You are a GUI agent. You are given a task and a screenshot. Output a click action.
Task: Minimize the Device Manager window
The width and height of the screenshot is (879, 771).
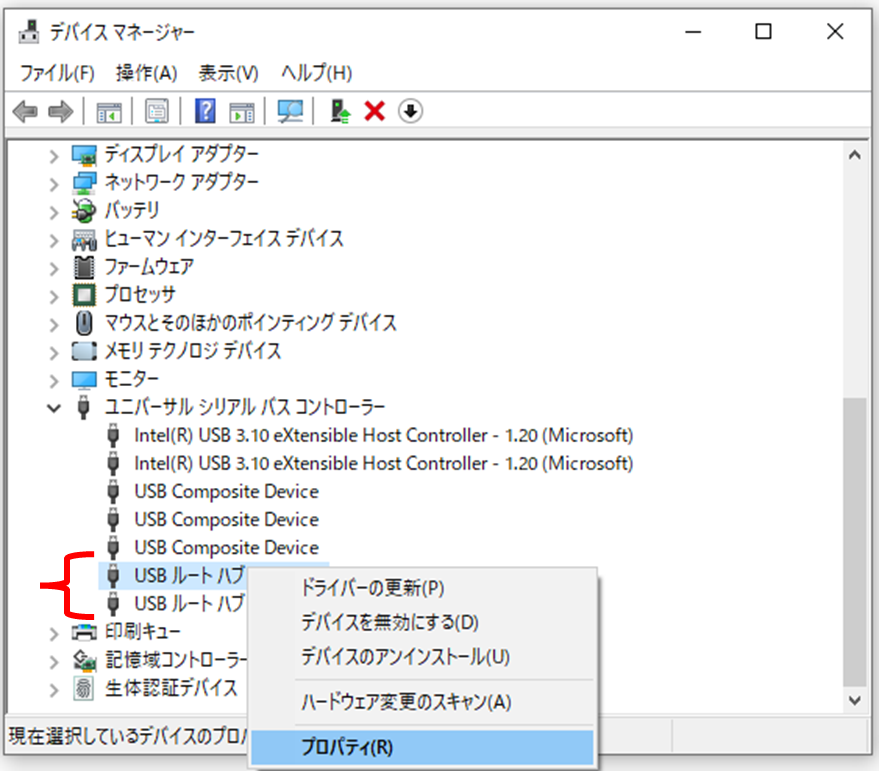click(x=693, y=31)
